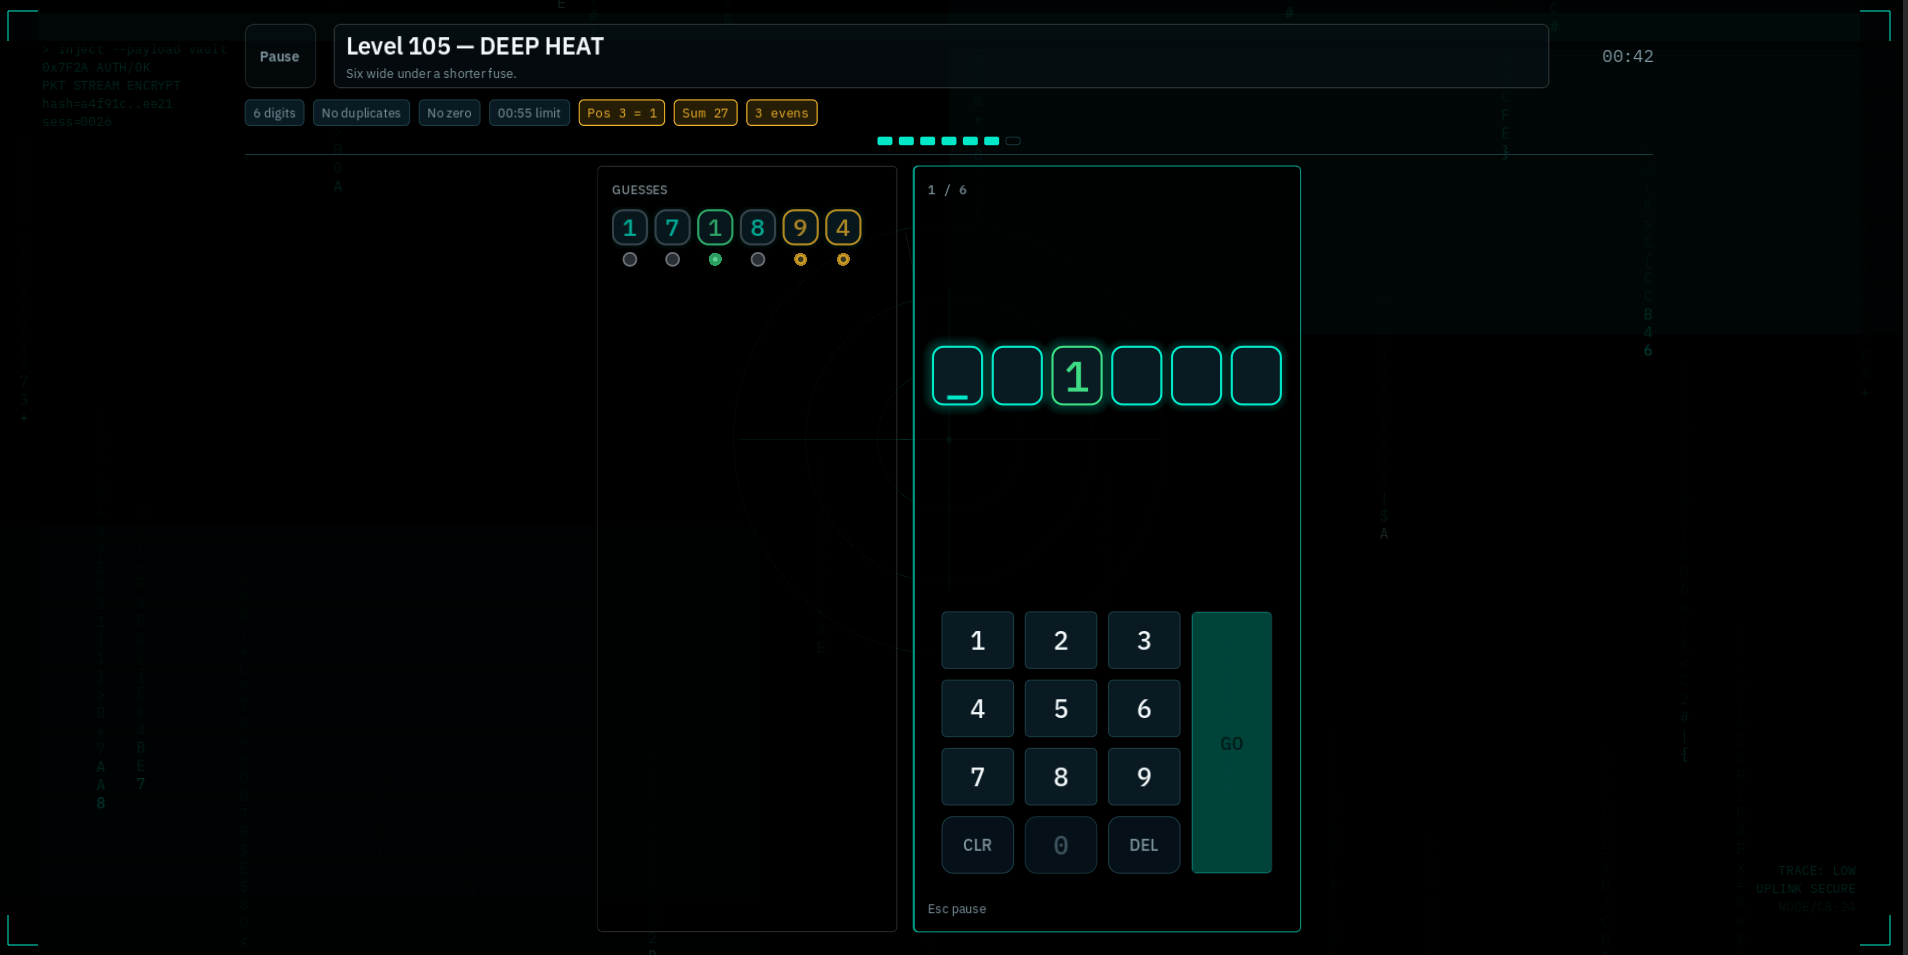Click the green third guess tile showing 1
This screenshot has width=1908, height=955.
[715, 228]
